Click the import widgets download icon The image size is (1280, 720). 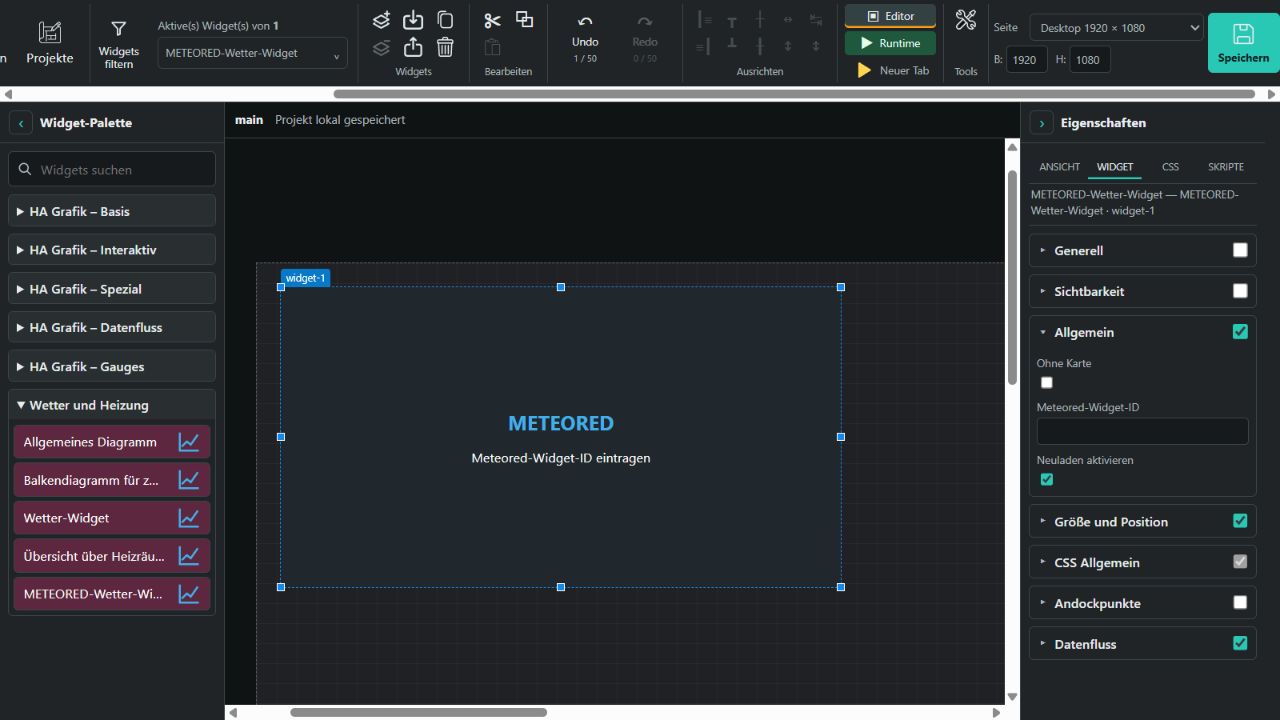(x=413, y=20)
